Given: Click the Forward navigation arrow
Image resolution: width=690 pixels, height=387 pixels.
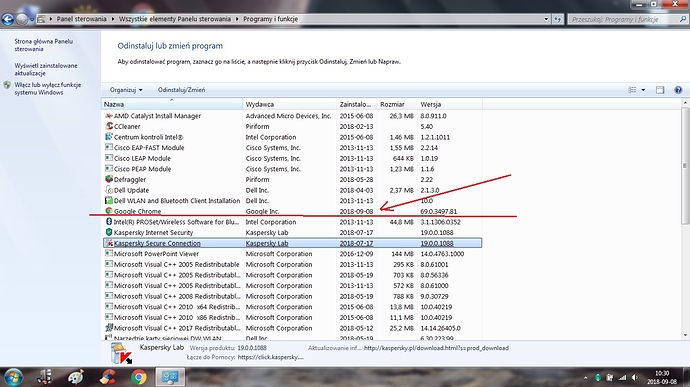Looking at the screenshot, I should 22,19.
